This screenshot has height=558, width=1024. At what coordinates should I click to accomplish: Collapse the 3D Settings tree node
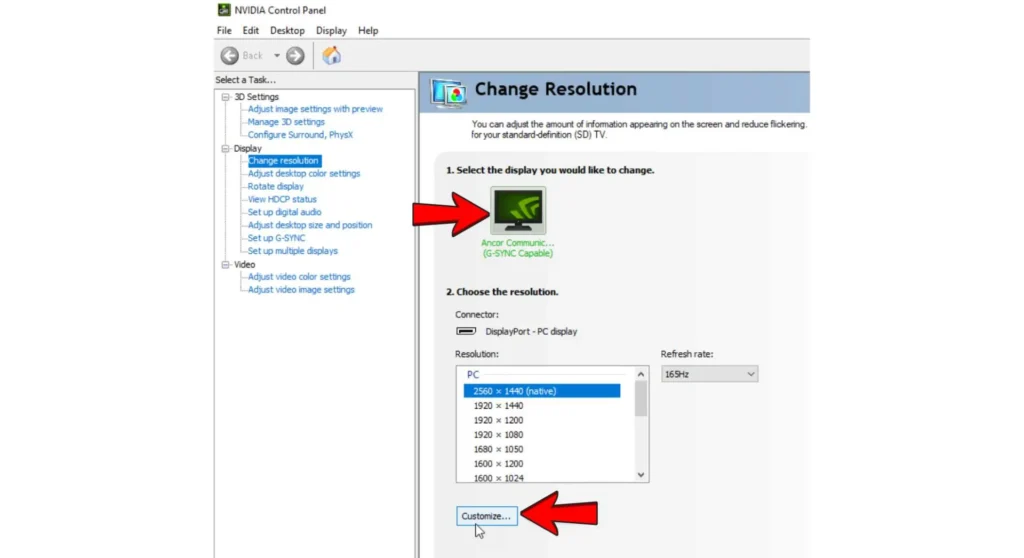[x=225, y=97]
